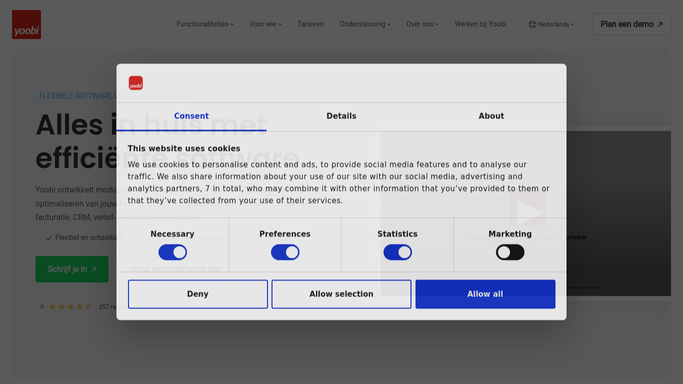Click the star rating icons
The height and width of the screenshot is (384, 683).
click(70, 307)
